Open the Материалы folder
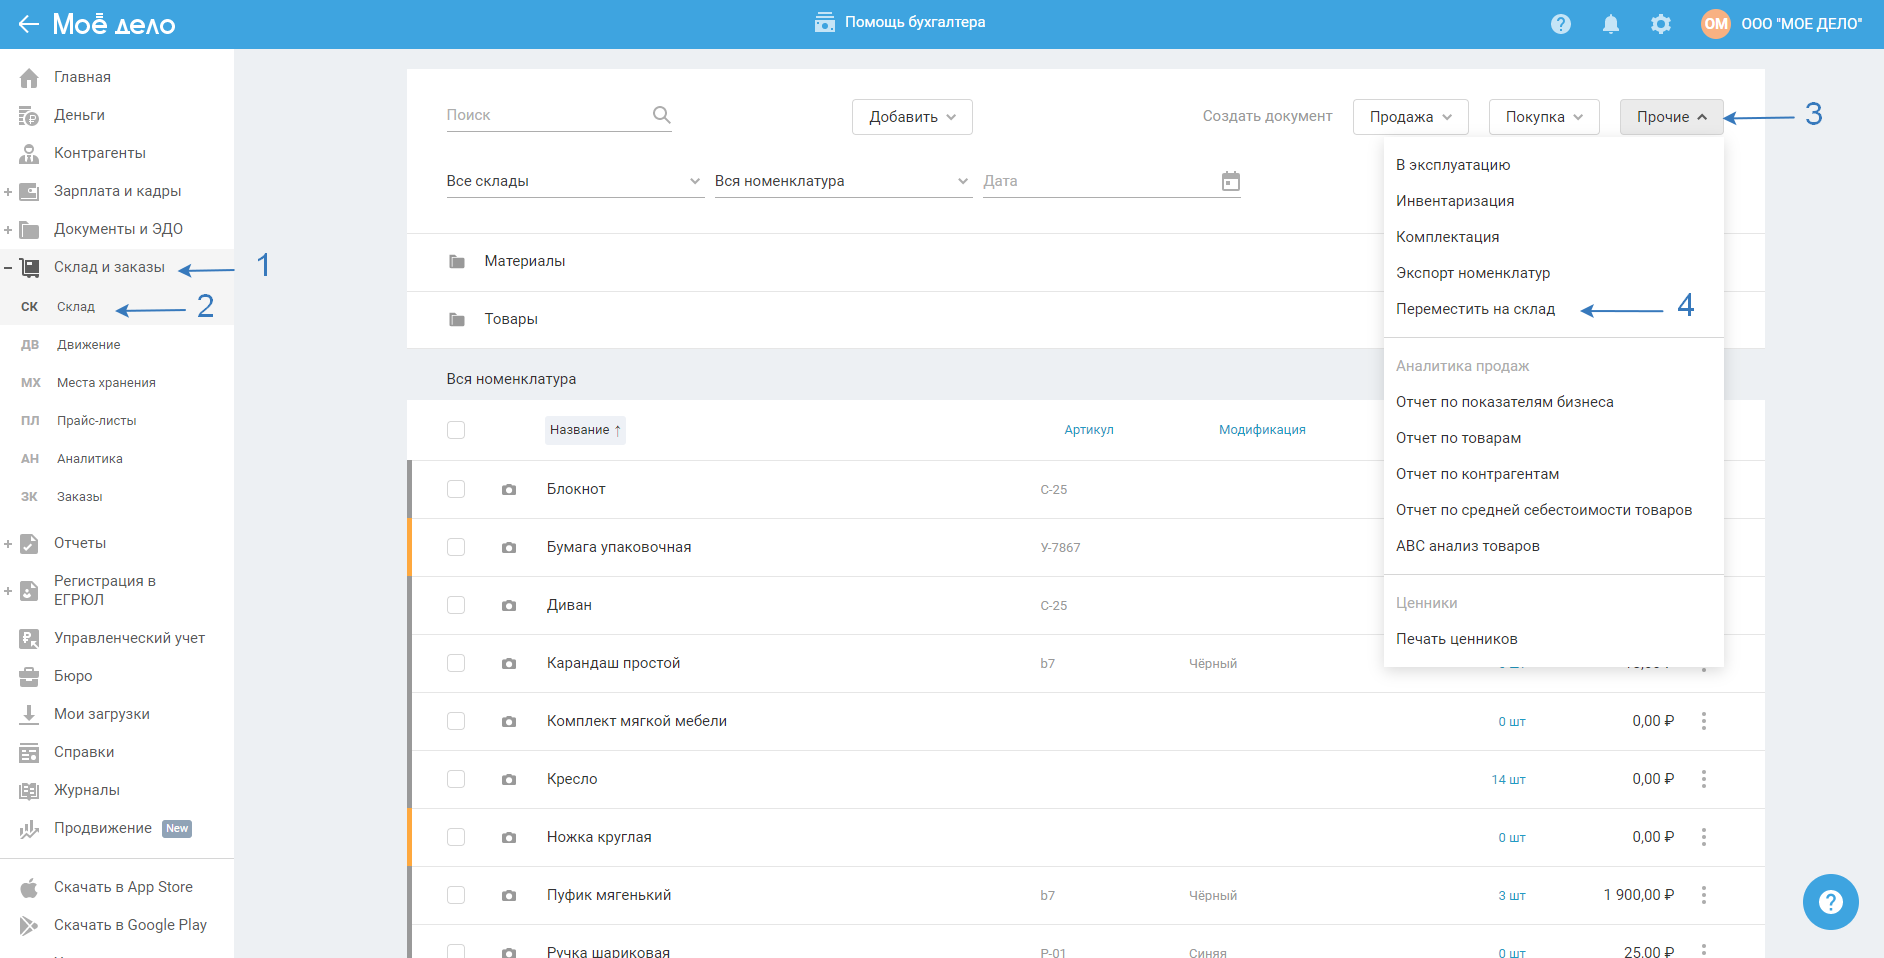 pyautogui.click(x=524, y=261)
